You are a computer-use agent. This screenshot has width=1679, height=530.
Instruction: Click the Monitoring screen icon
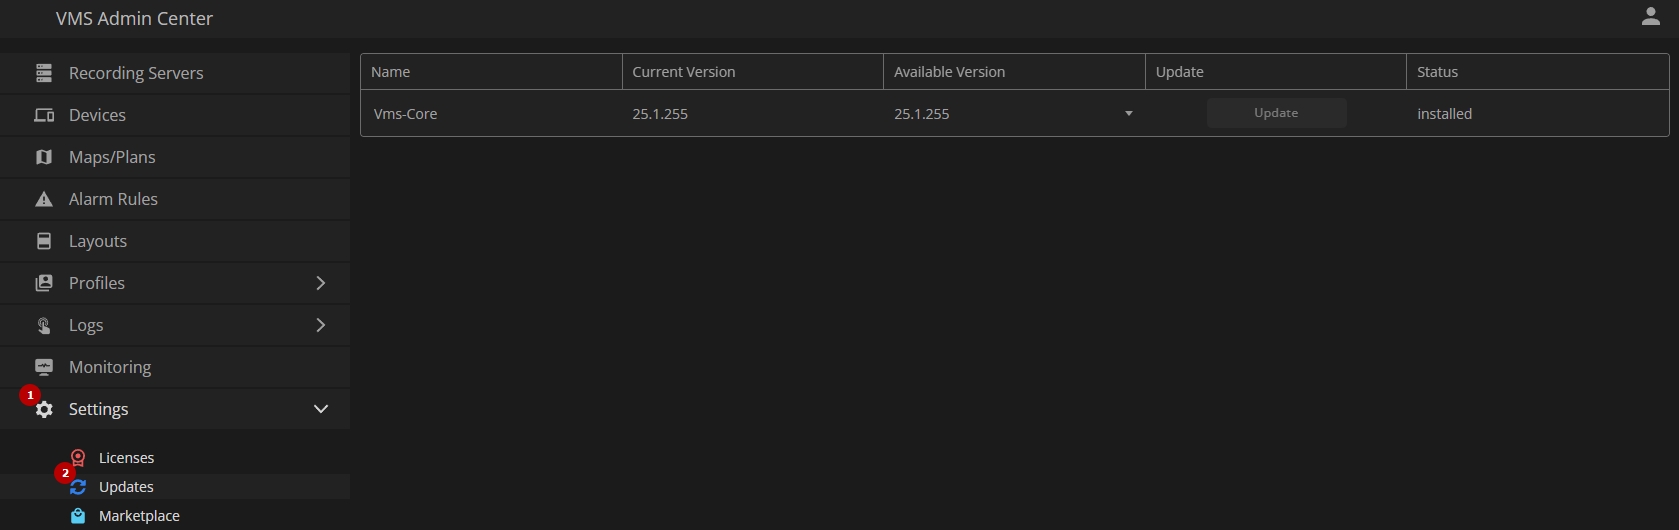44,367
